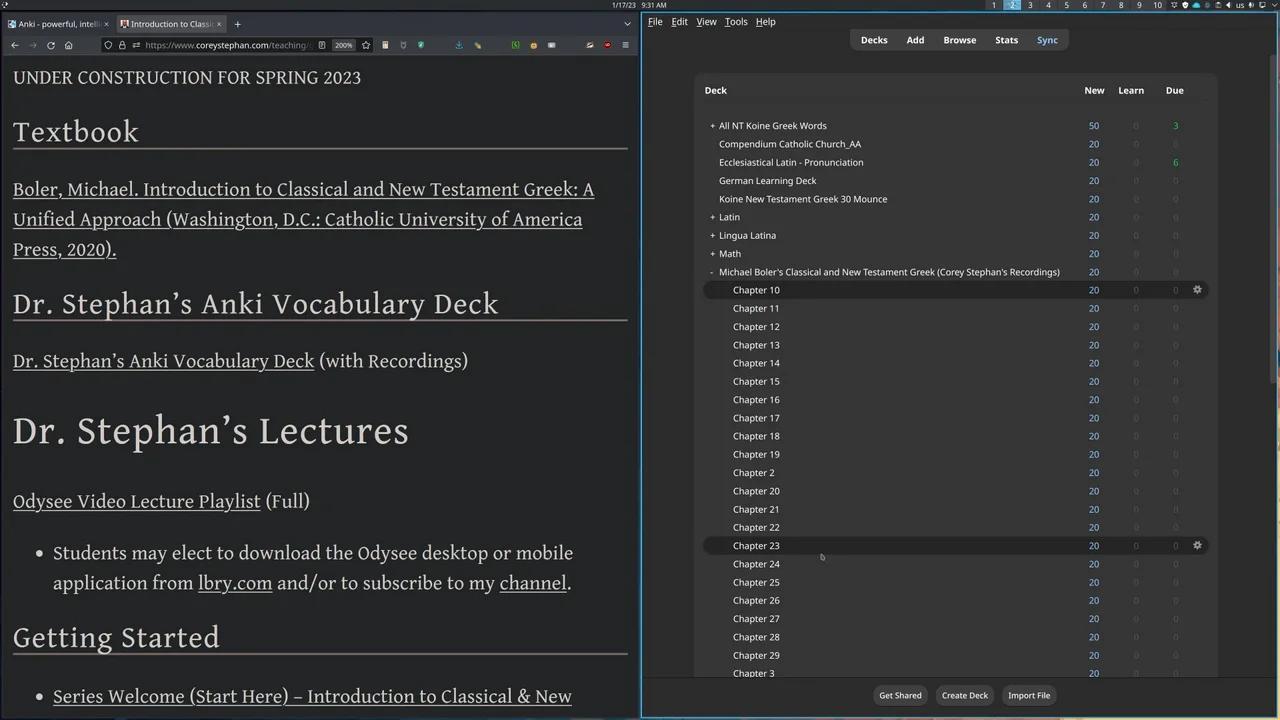Click the Create Deck button
Image resolution: width=1280 pixels, height=720 pixels.
coord(964,695)
